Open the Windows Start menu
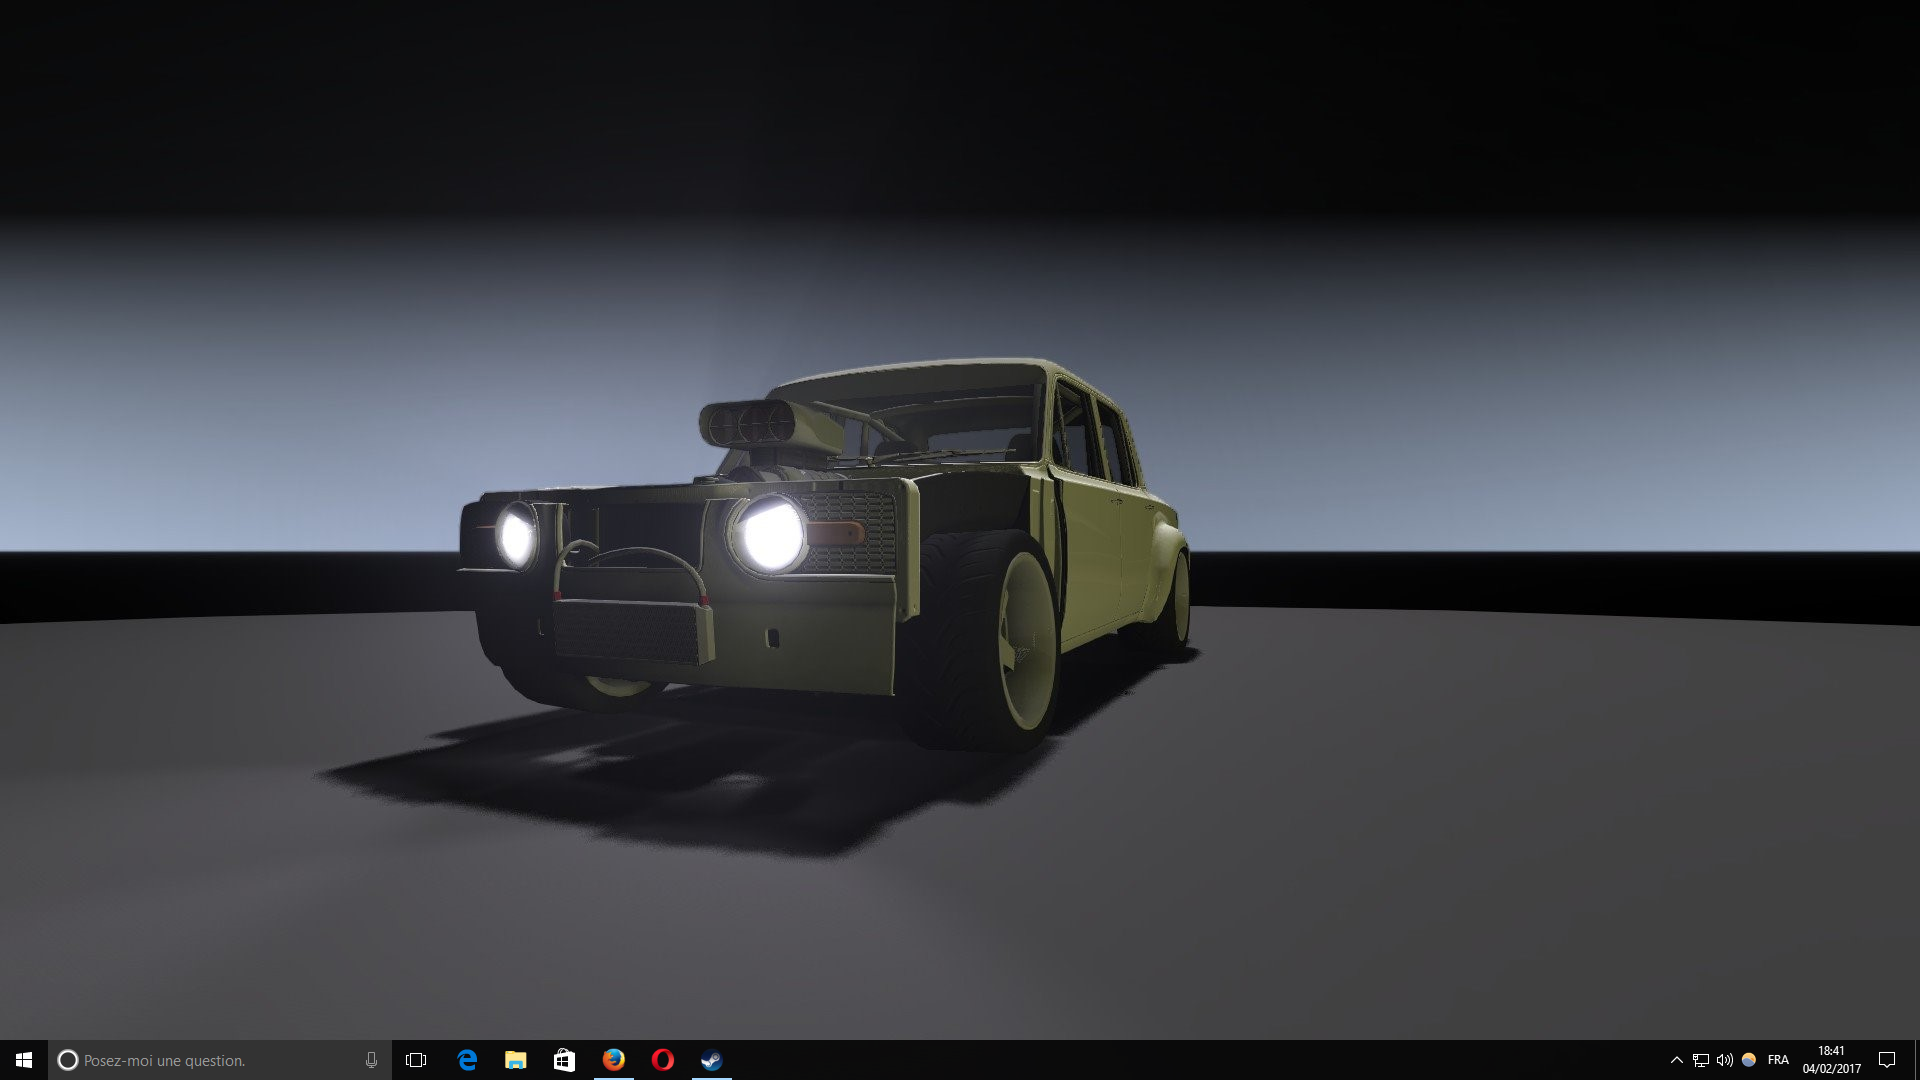This screenshot has width=1920, height=1080. [24, 1060]
